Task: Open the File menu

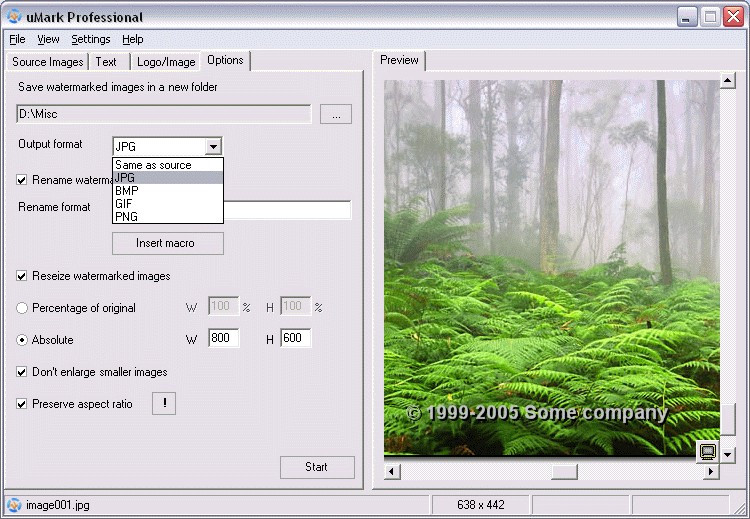Action: point(17,39)
